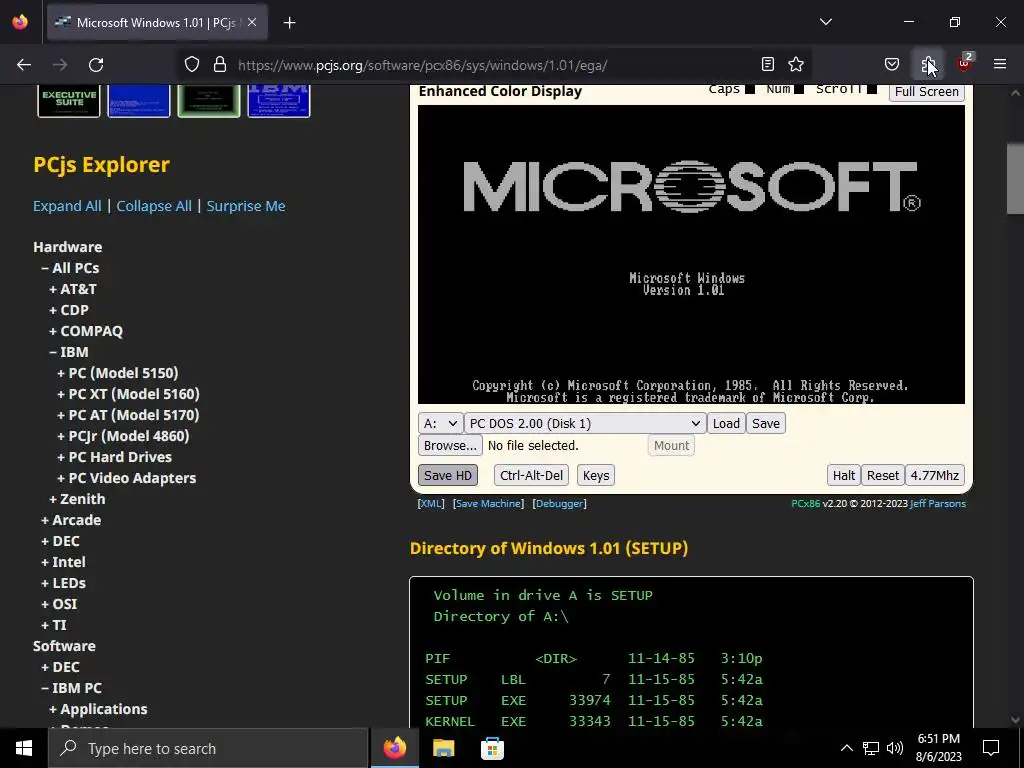Open the list all tabs chevron

click(826, 22)
